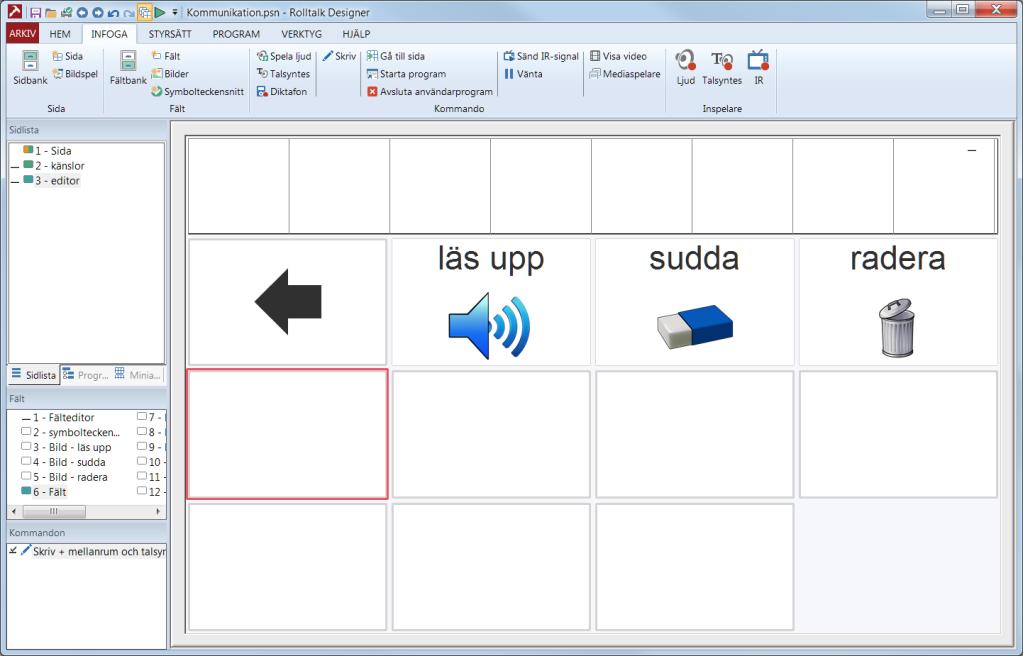This screenshot has height=656, width=1023.
Task: Select the INFOGA ribbon tab
Action: click(x=109, y=34)
